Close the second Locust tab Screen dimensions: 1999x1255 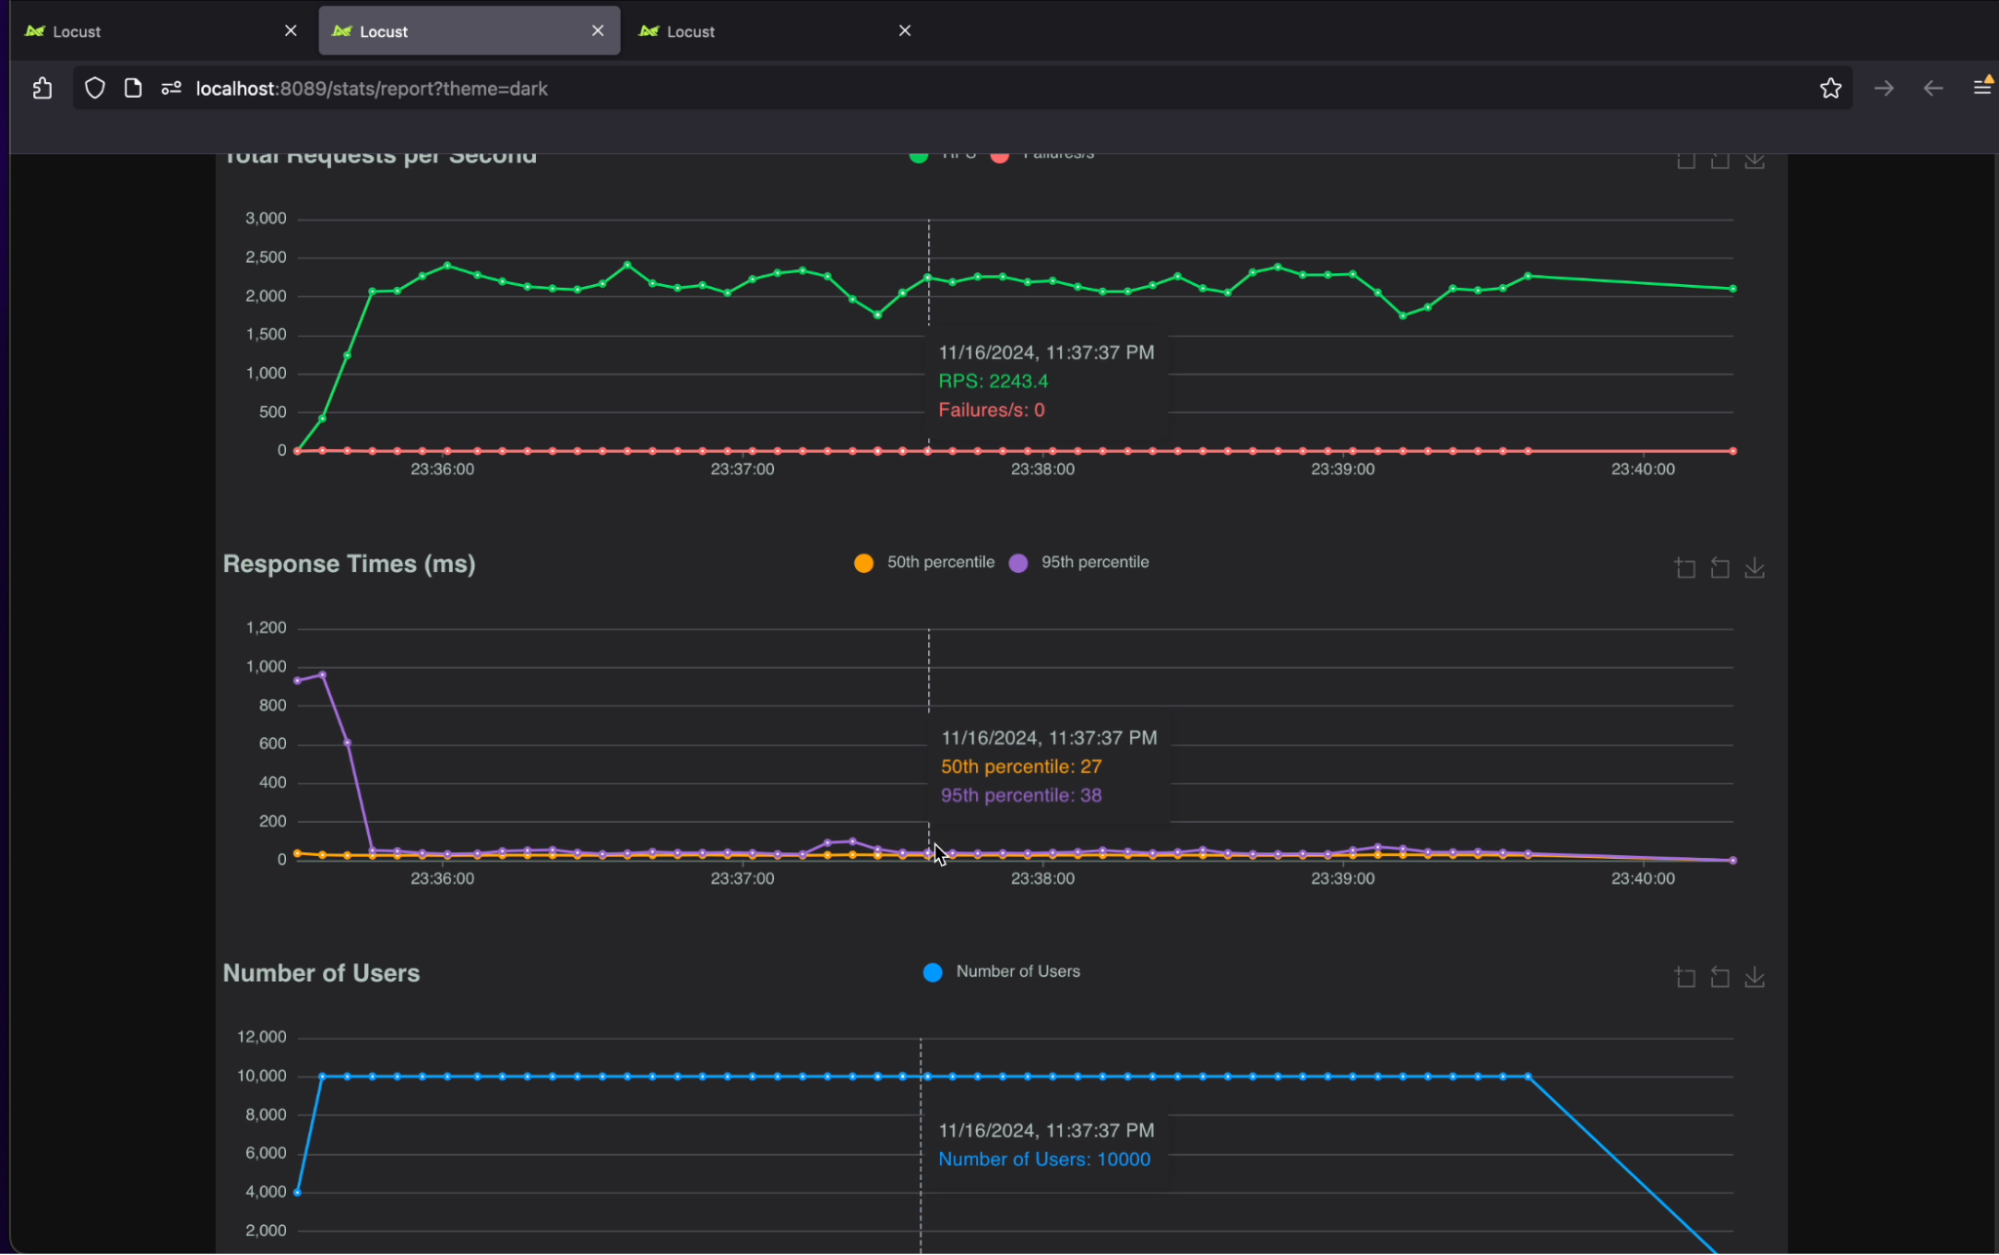tap(598, 31)
